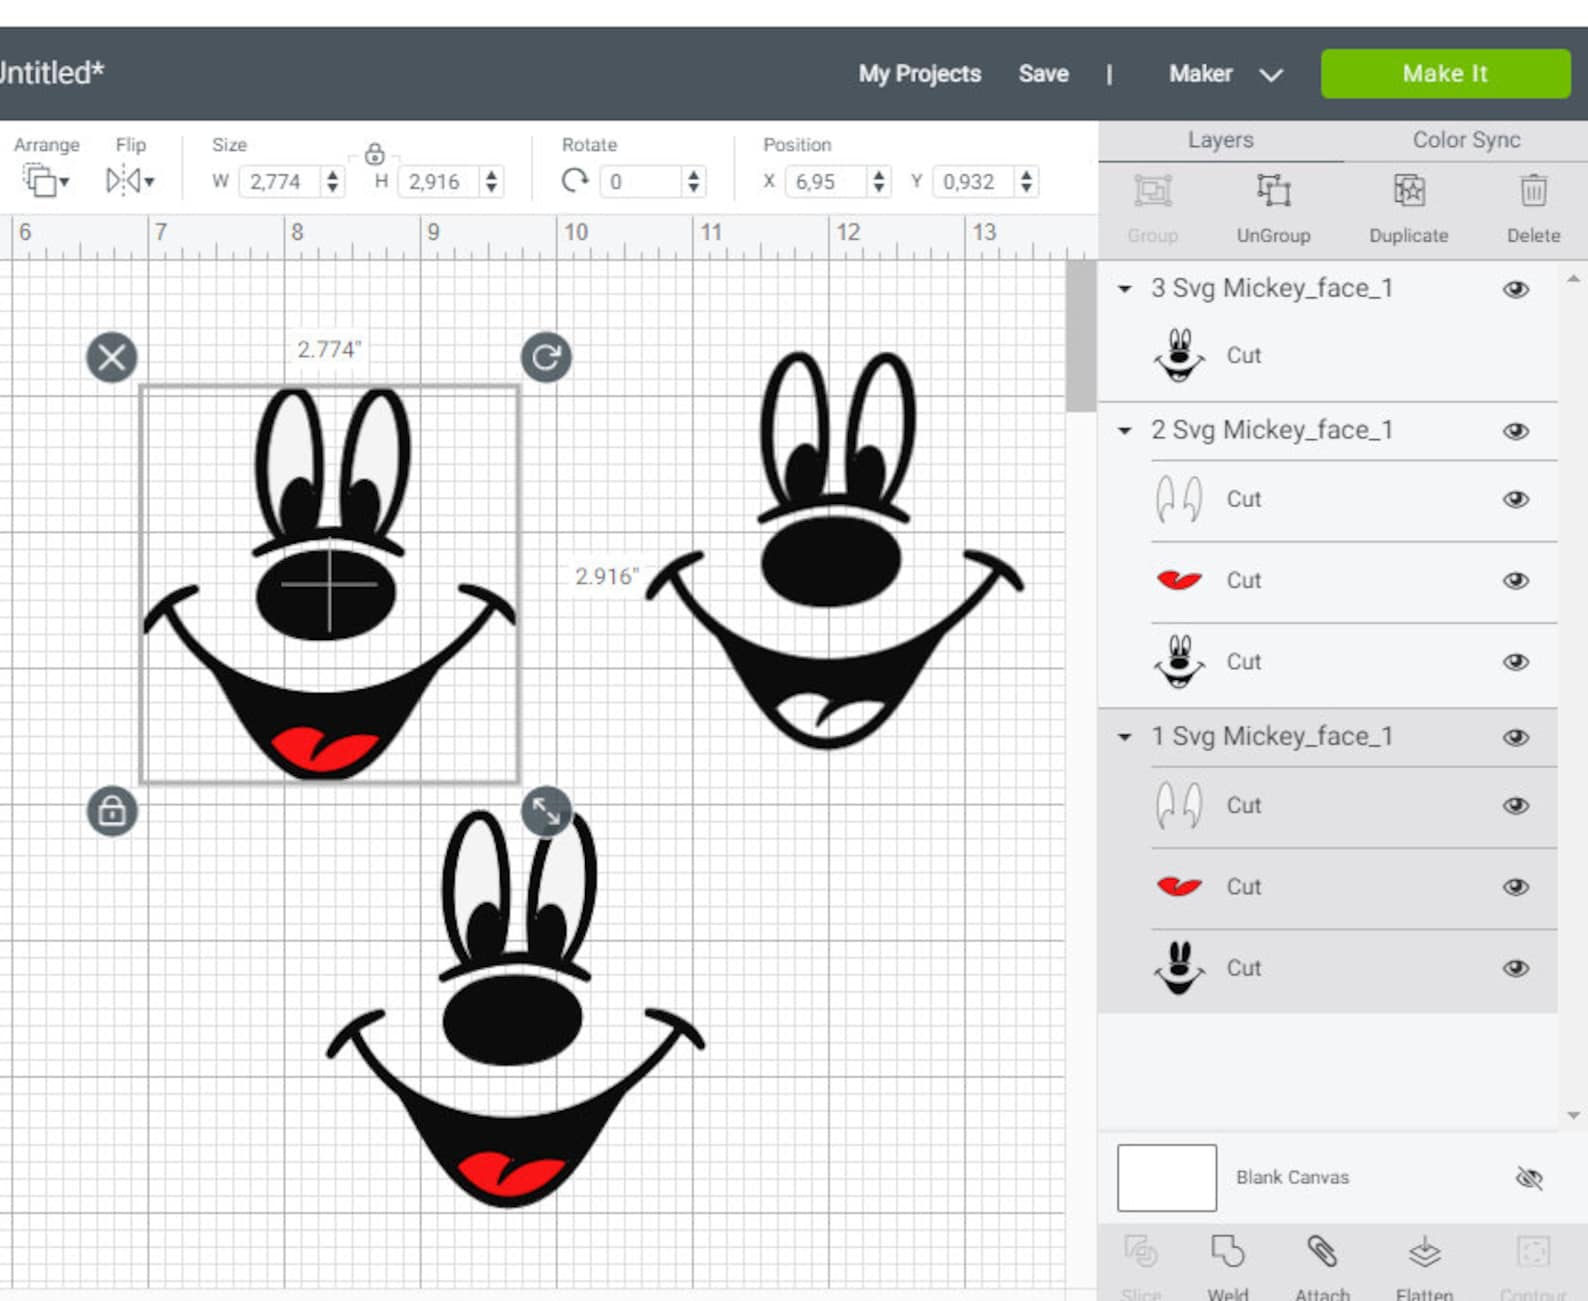Select eyes layer thumbnail in group 2
This screenshot has width=1588, height=1301.
pos(1179,499)
